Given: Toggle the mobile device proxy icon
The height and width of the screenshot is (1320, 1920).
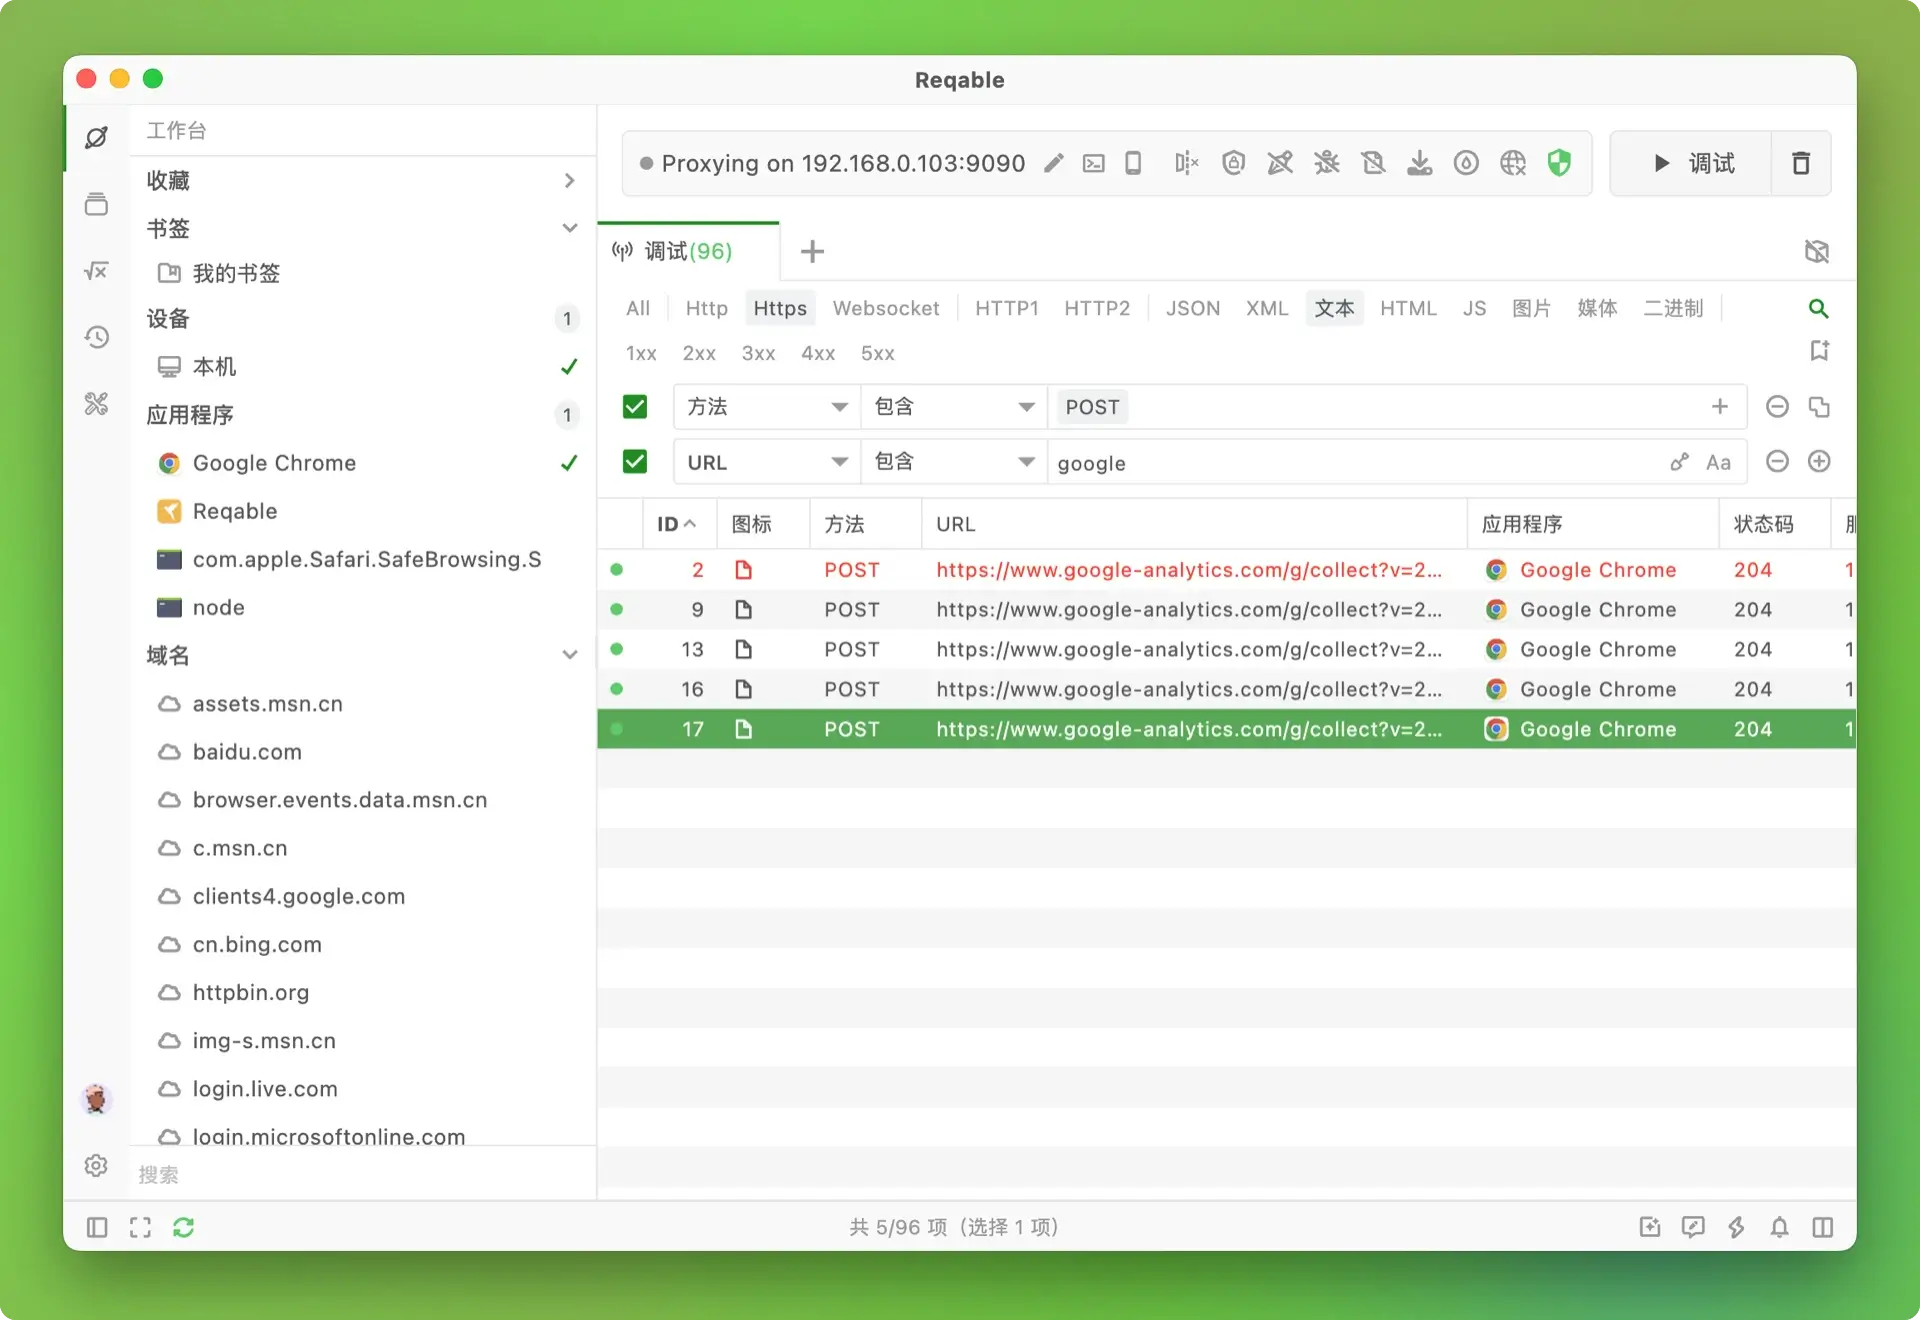Looking at the screenshot, I should tap(1133, 163).
